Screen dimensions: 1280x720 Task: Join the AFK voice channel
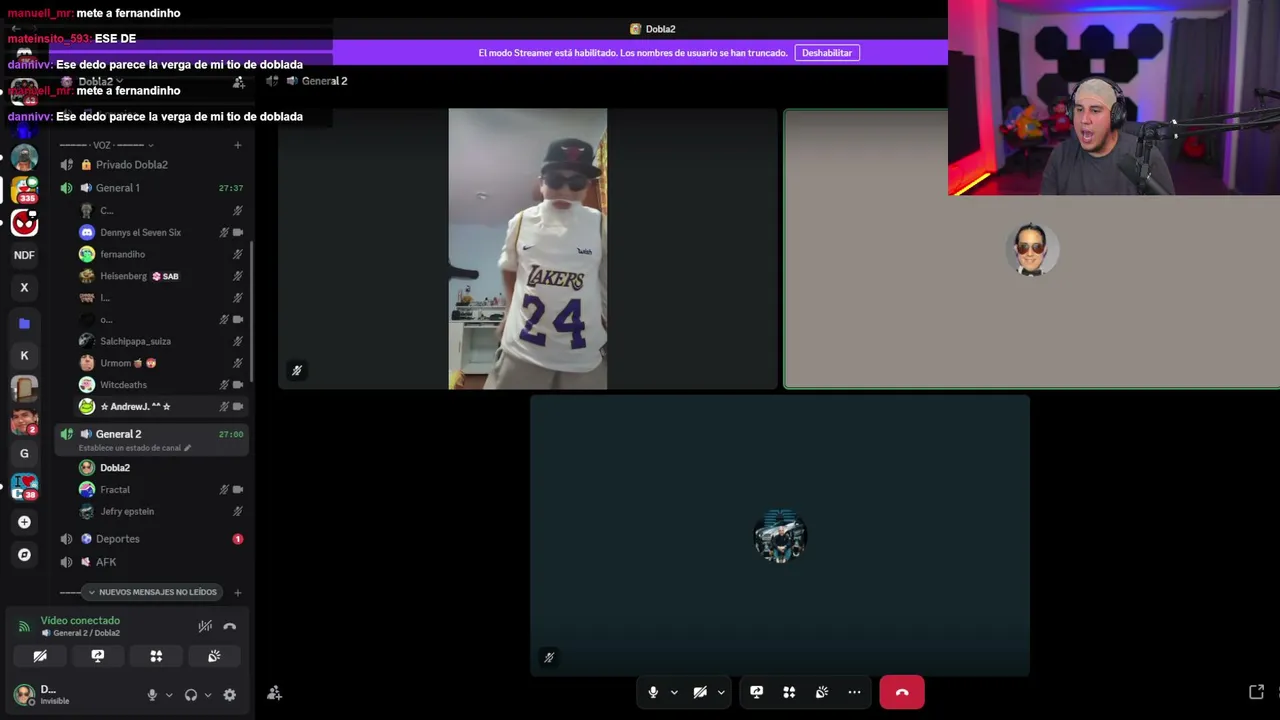[x=152, y=562]
